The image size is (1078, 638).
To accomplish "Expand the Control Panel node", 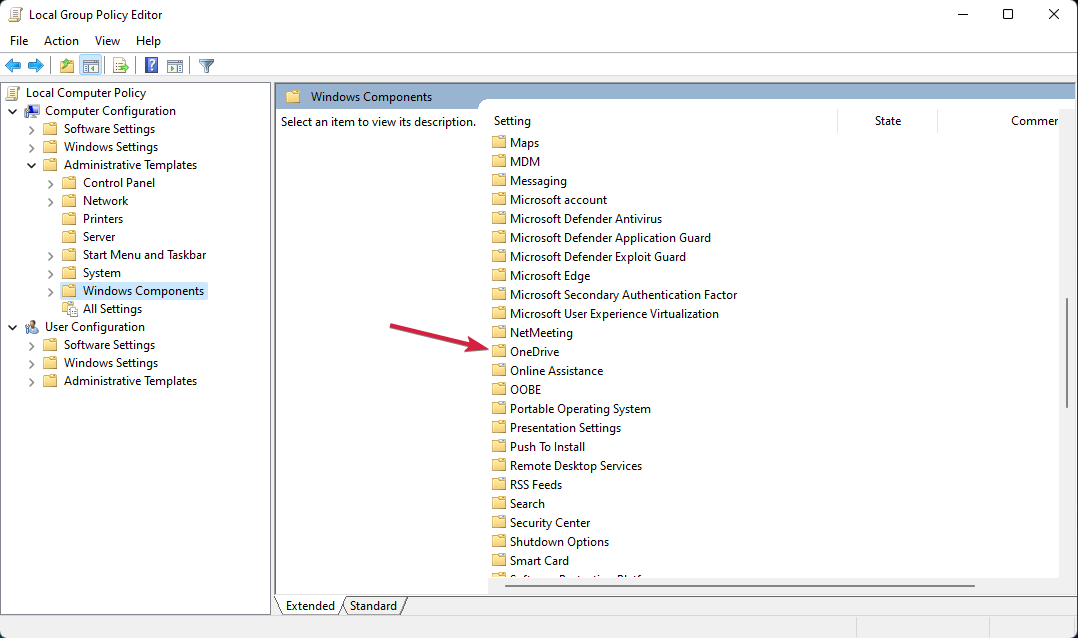I will 50,184.
